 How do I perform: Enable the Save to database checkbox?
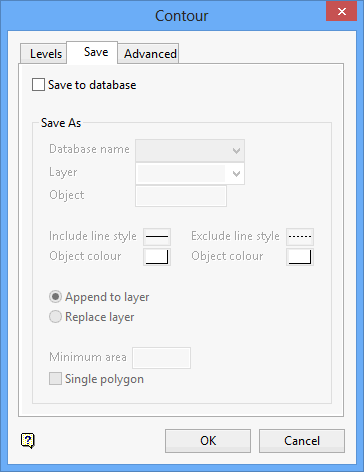point(38,85)
